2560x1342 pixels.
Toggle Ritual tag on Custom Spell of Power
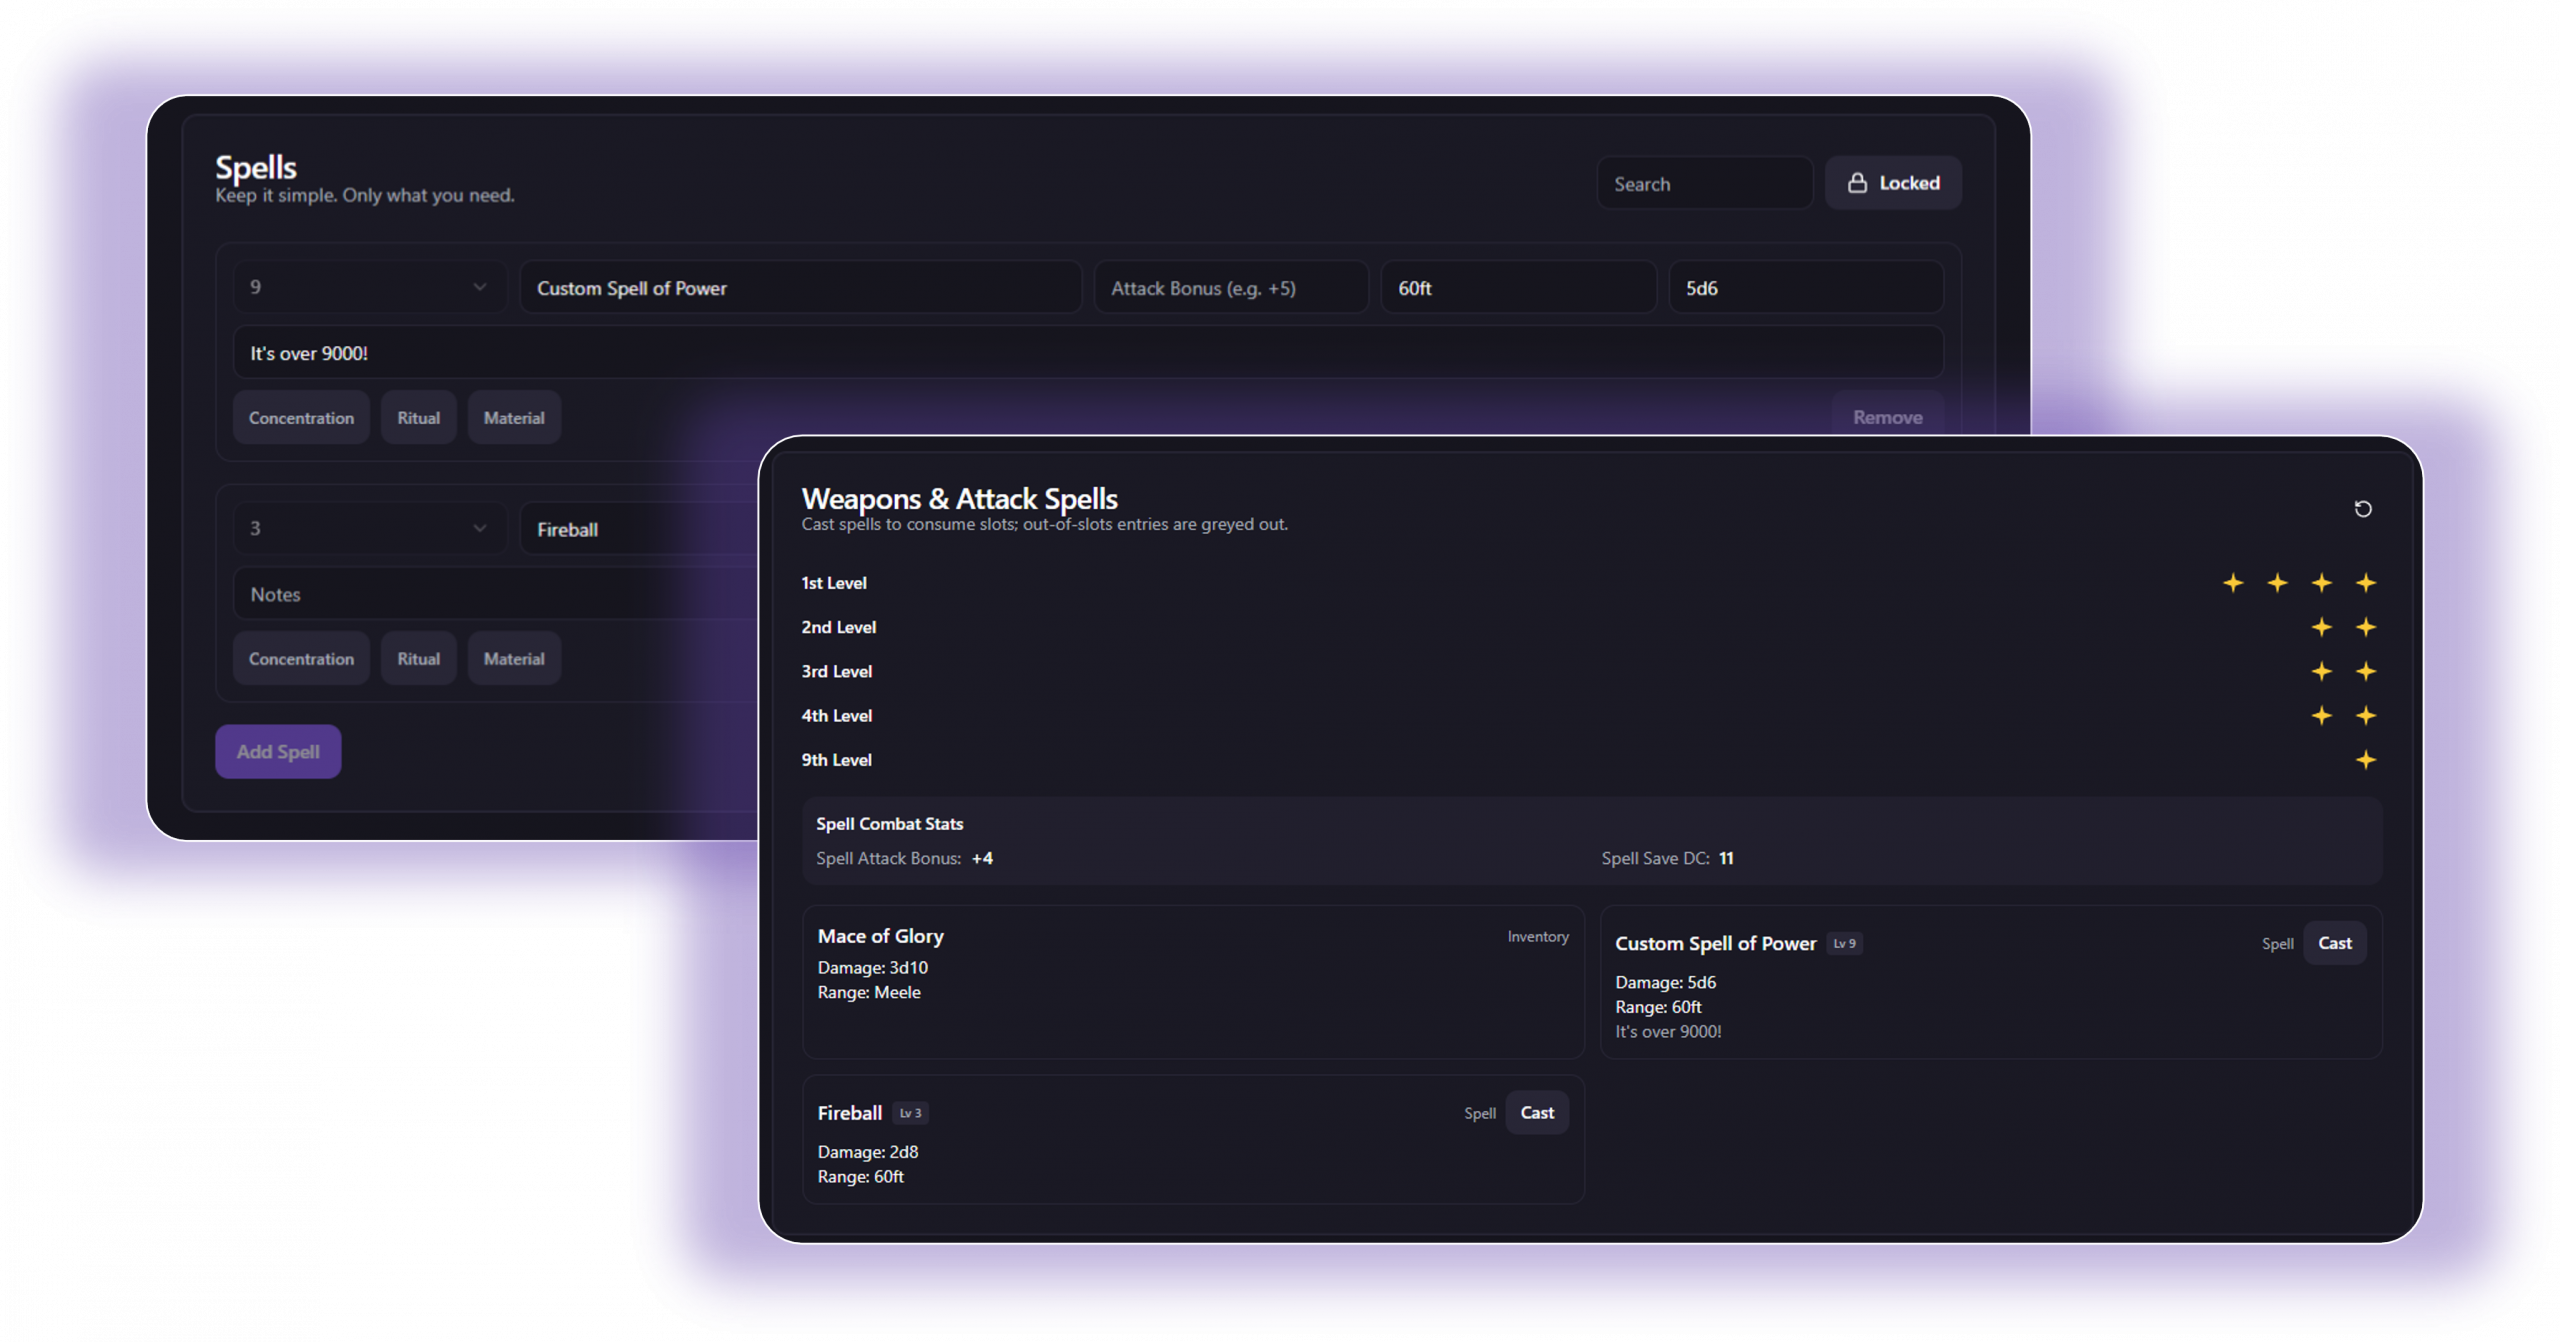click(x=418, y=418)
